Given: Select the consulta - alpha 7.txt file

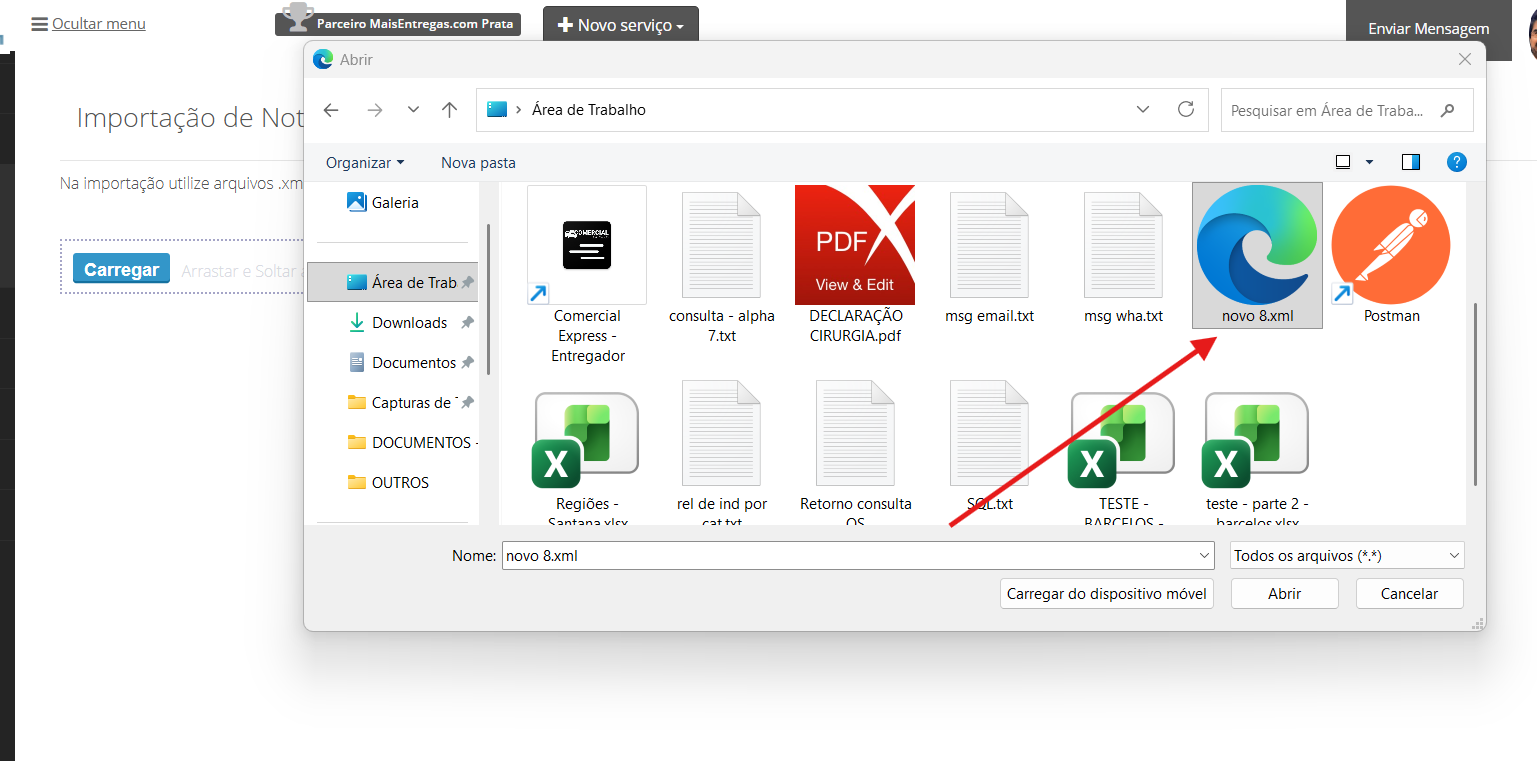Looking at the screenshot, I should point(721,267).
